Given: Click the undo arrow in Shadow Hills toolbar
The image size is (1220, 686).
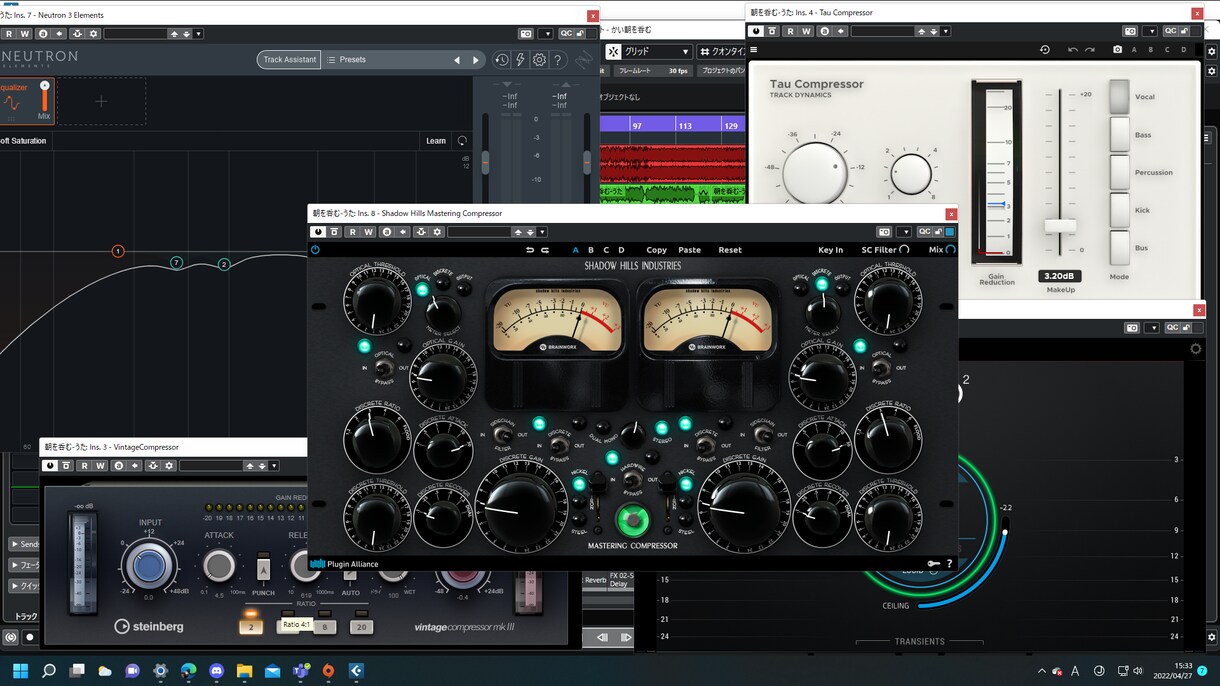Looking at the screenshot, I should pos(530,250).
